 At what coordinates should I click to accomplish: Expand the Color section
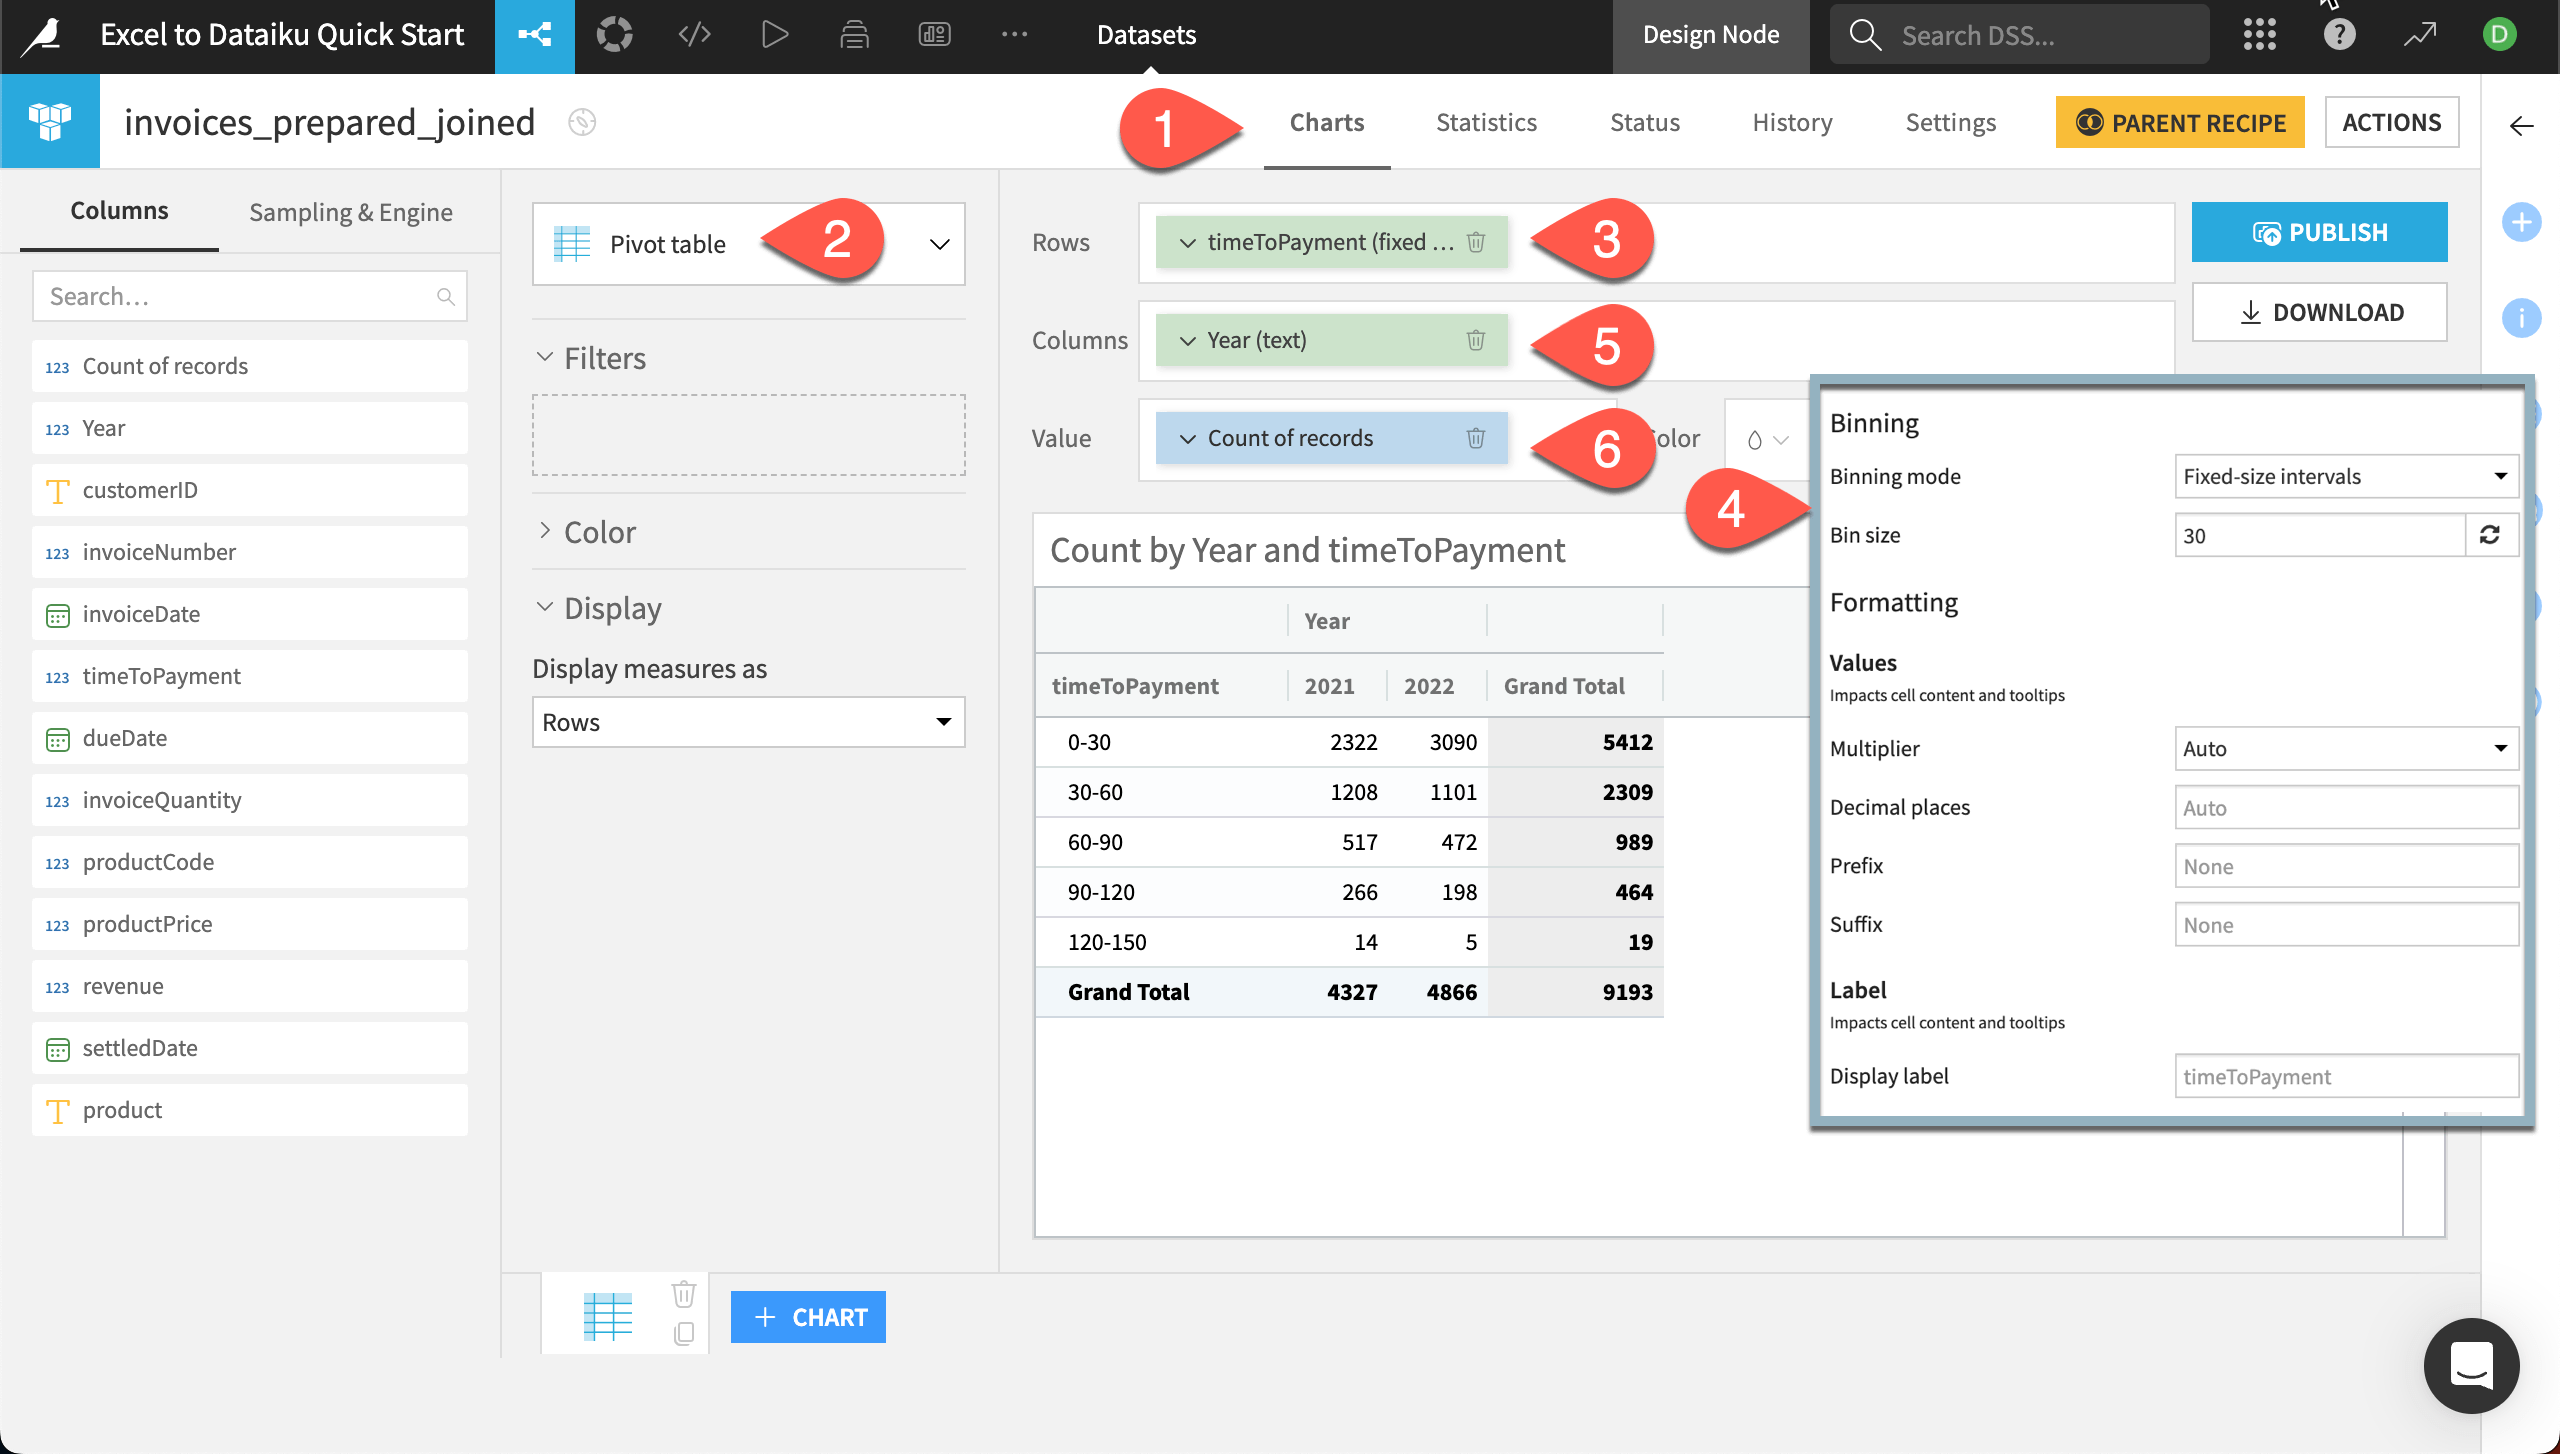[545, 531]
